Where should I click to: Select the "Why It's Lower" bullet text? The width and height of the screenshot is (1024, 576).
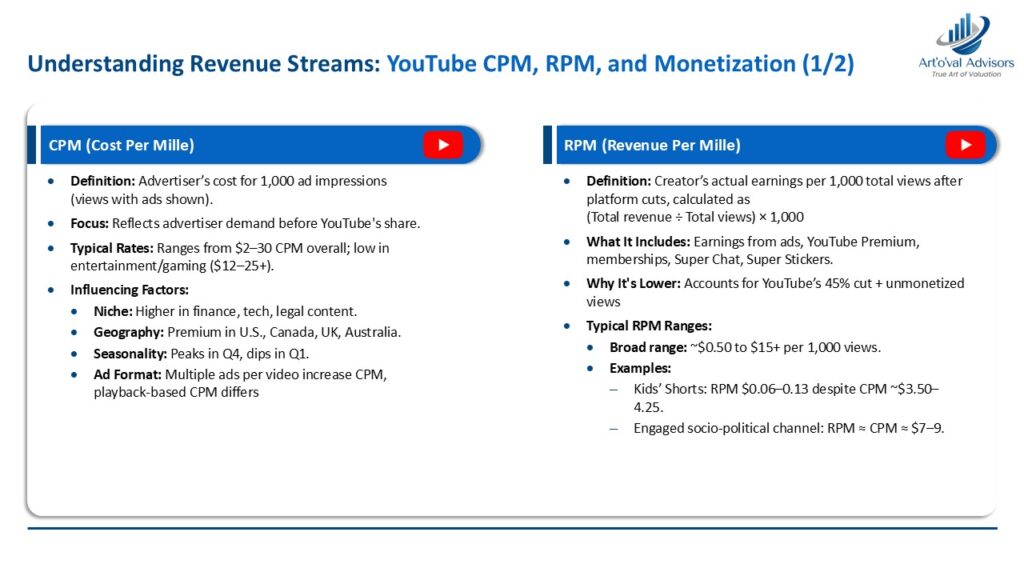(x=760, y=292)
